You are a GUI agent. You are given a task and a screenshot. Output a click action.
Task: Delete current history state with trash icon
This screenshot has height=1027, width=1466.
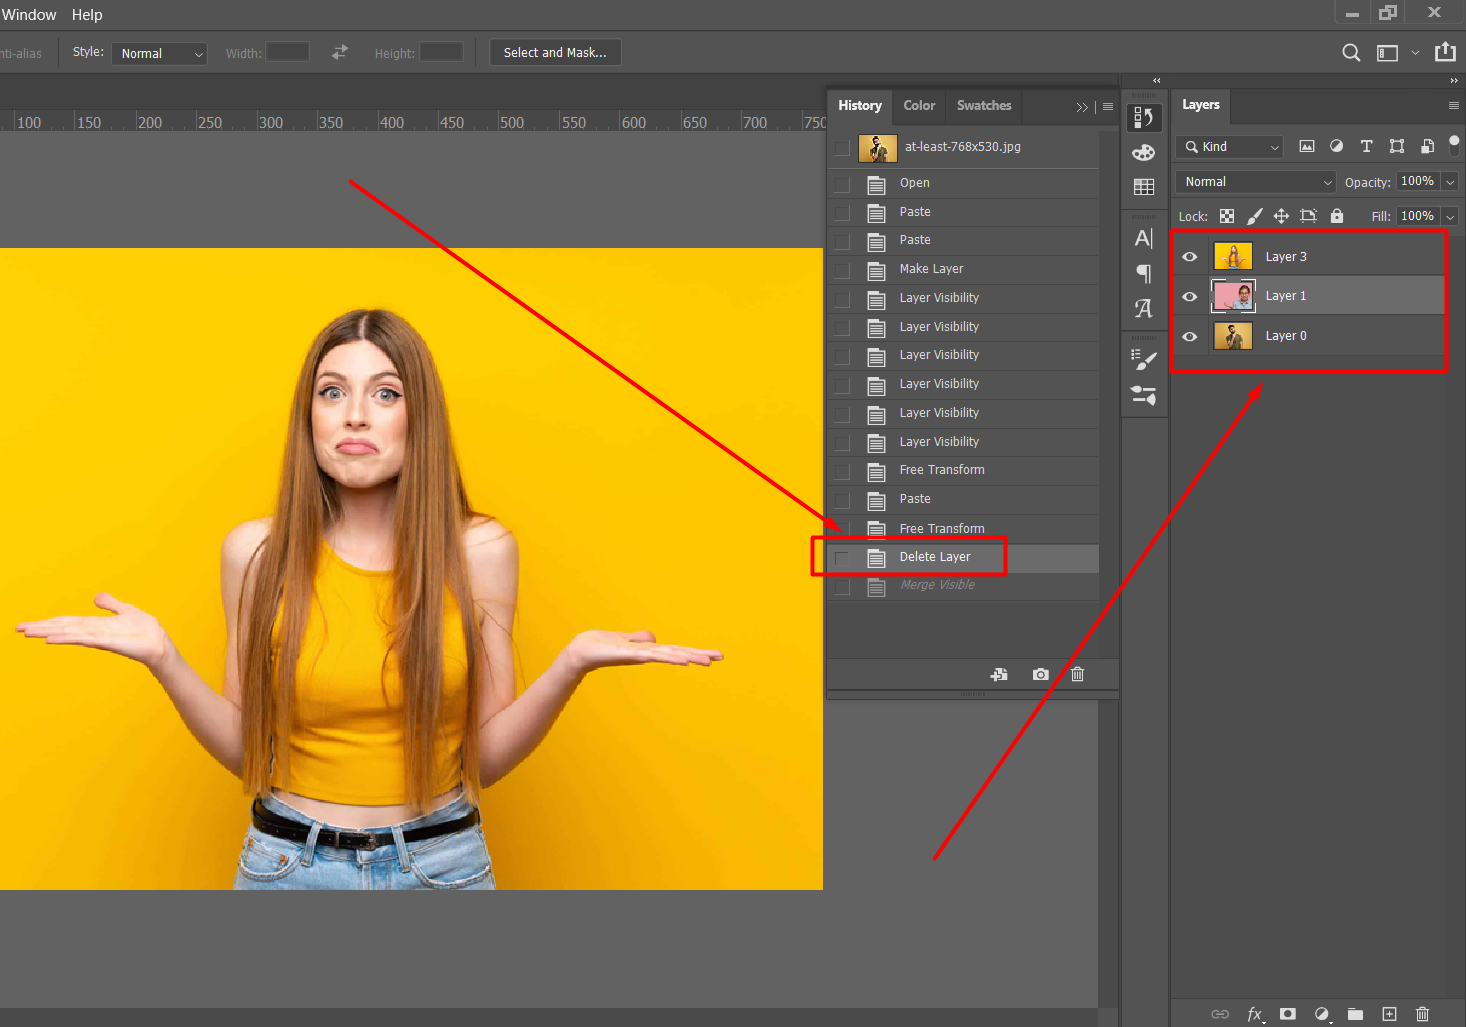[1077, 674]
